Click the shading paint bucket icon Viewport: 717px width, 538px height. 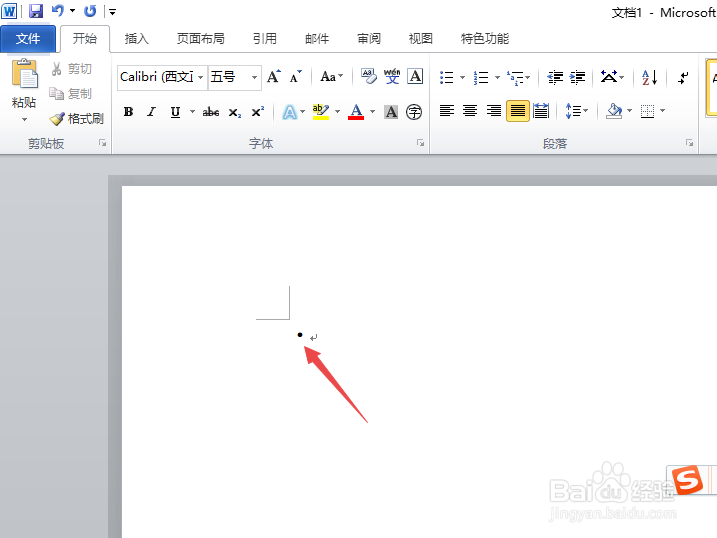[x=614, y=111]
